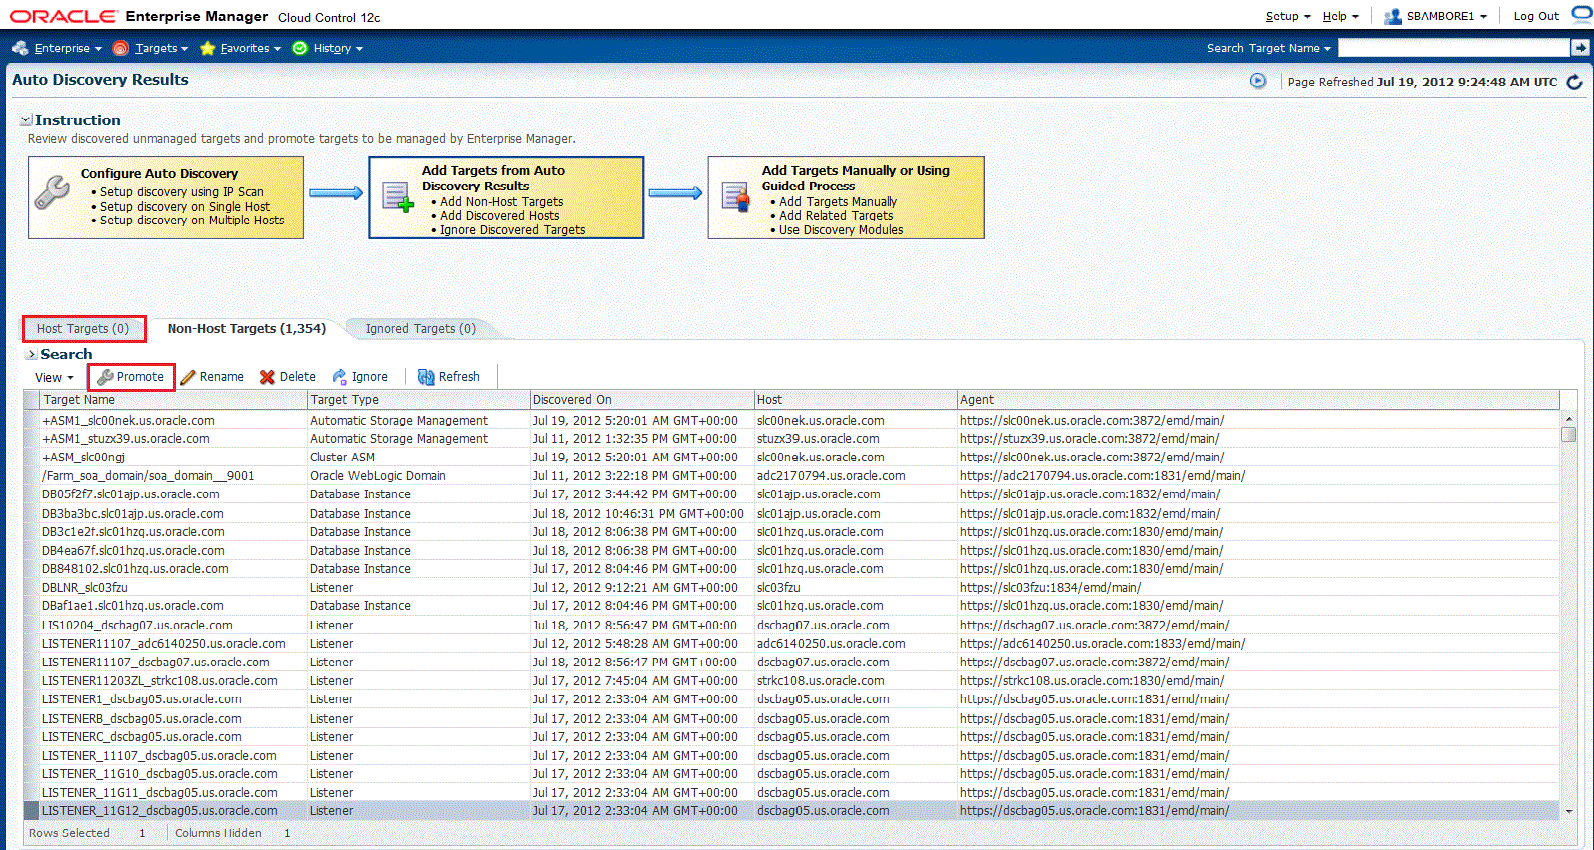Click Ignore Discovered Targets link
This screenshot has width=1594, height=850.
pos(513,229)
